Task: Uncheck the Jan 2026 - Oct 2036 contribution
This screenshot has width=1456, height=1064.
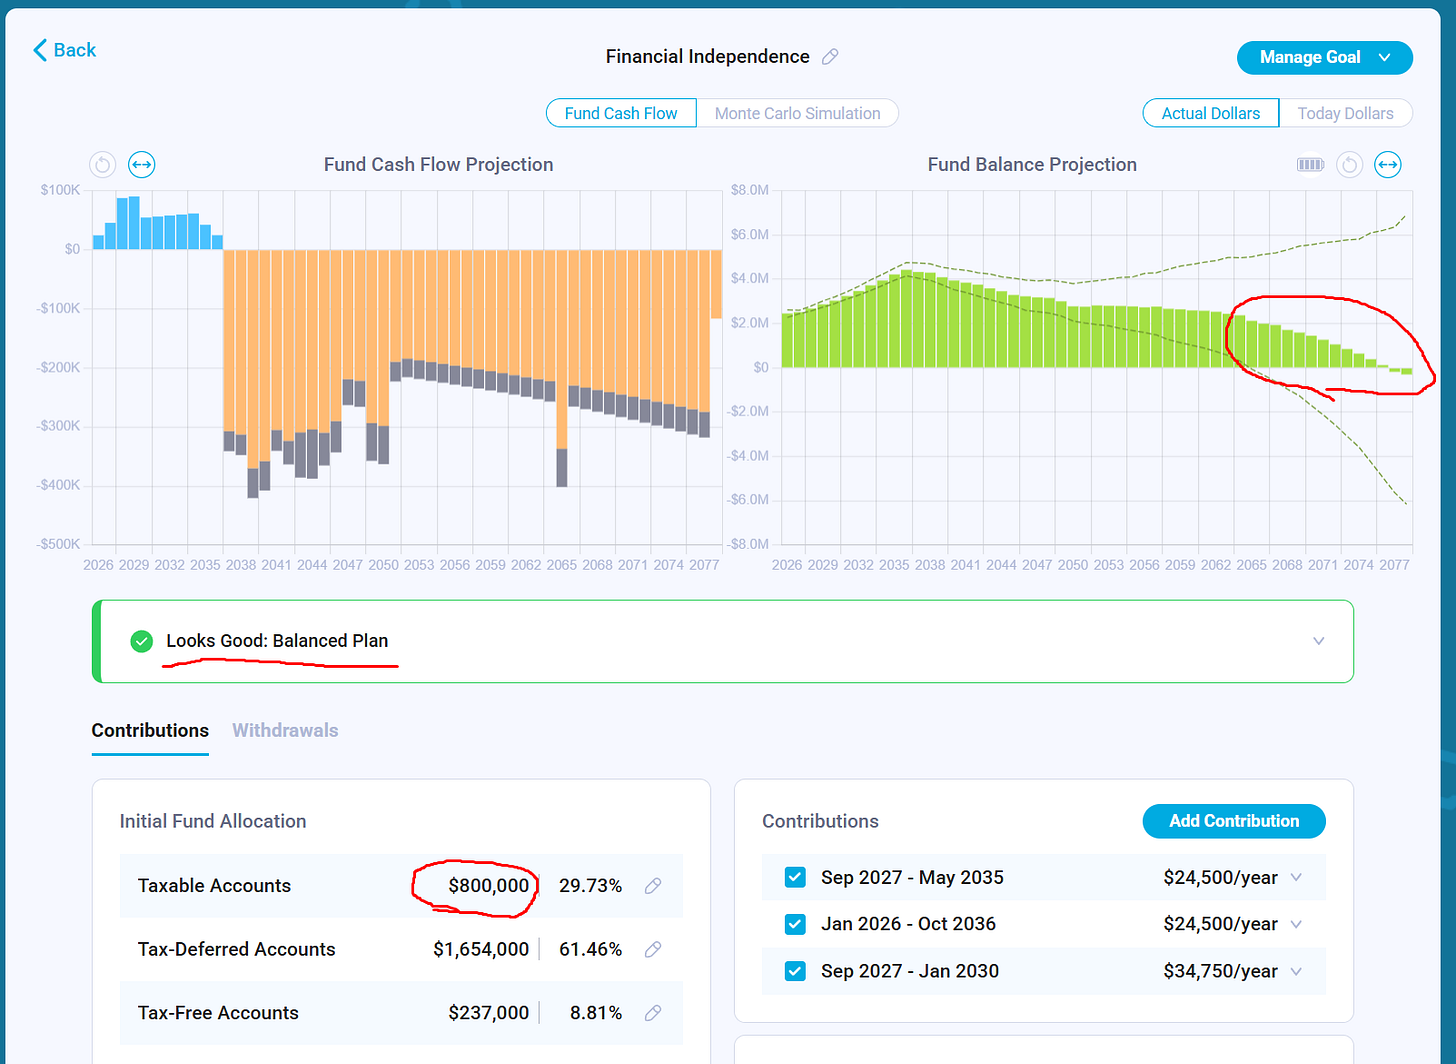Action: 795,924
